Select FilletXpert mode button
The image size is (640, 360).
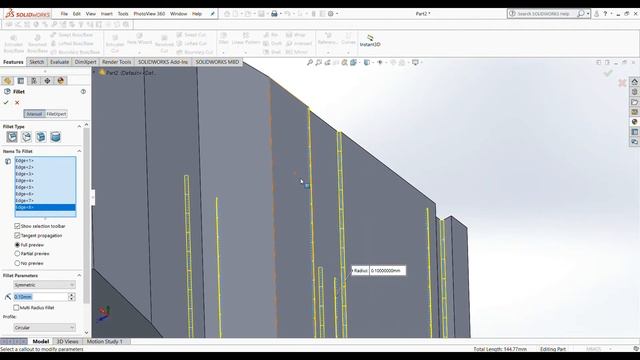tap(56, 114)
